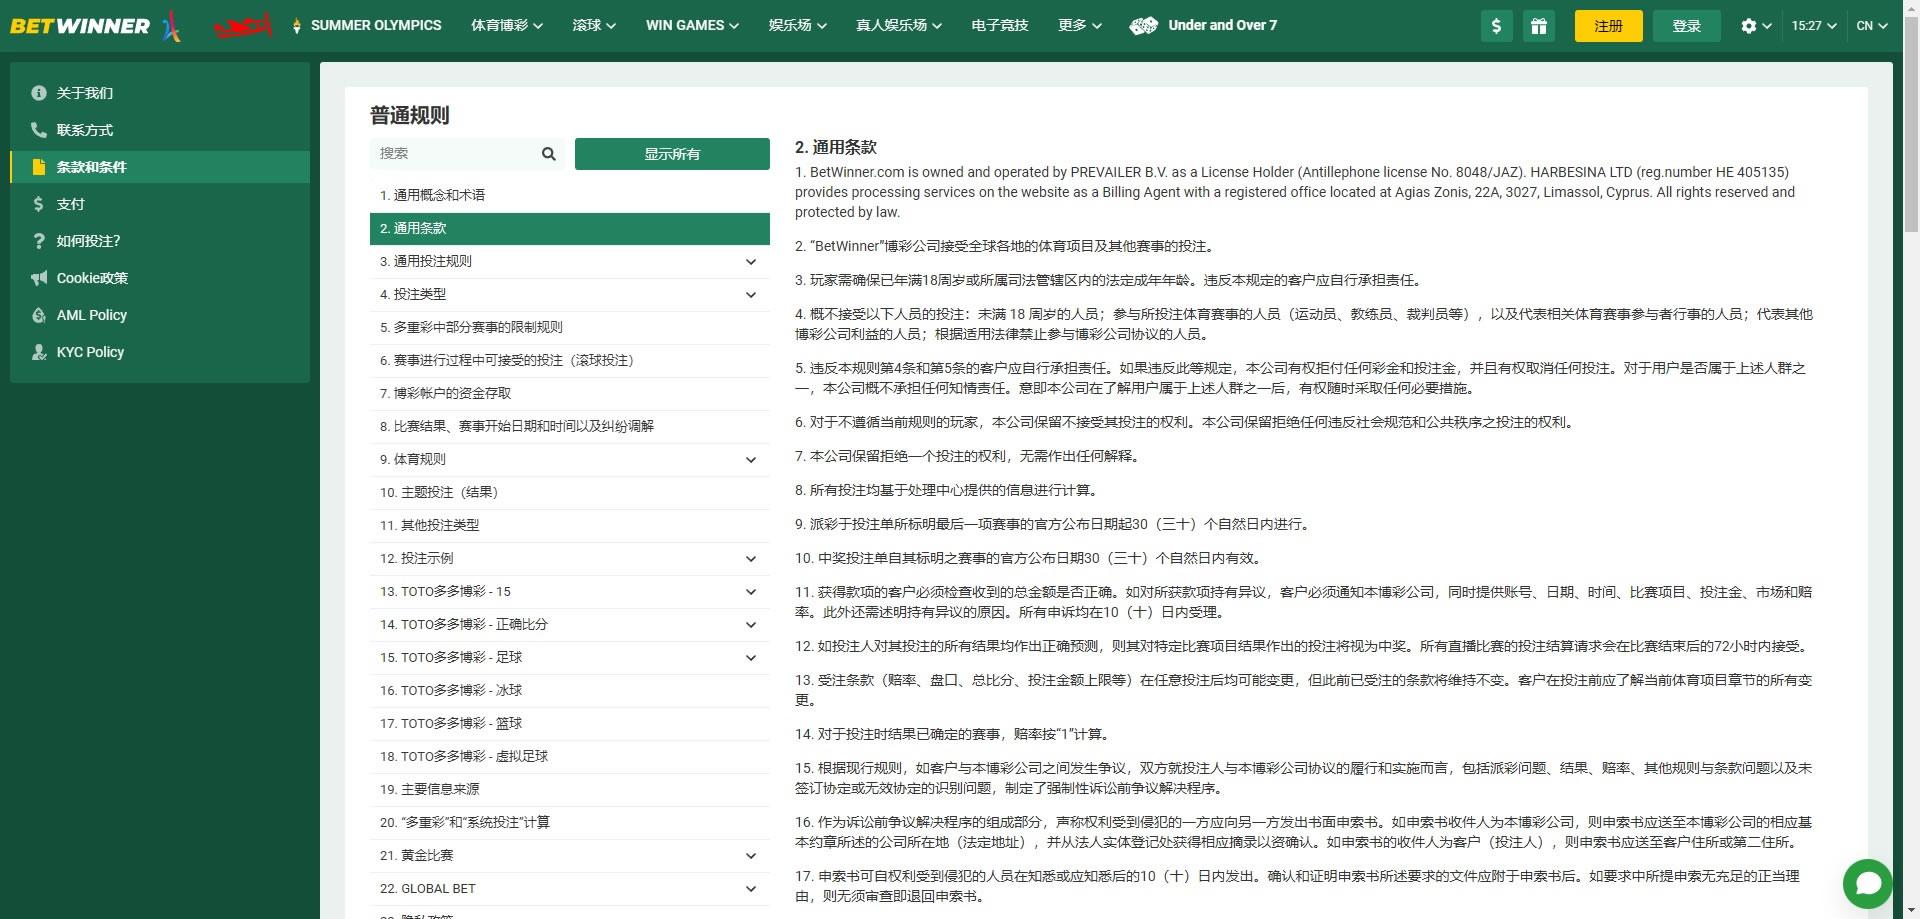This screenshot has height=919, width=1920.
Task: Open the gift bonus icon
Action: (1538, 26)
